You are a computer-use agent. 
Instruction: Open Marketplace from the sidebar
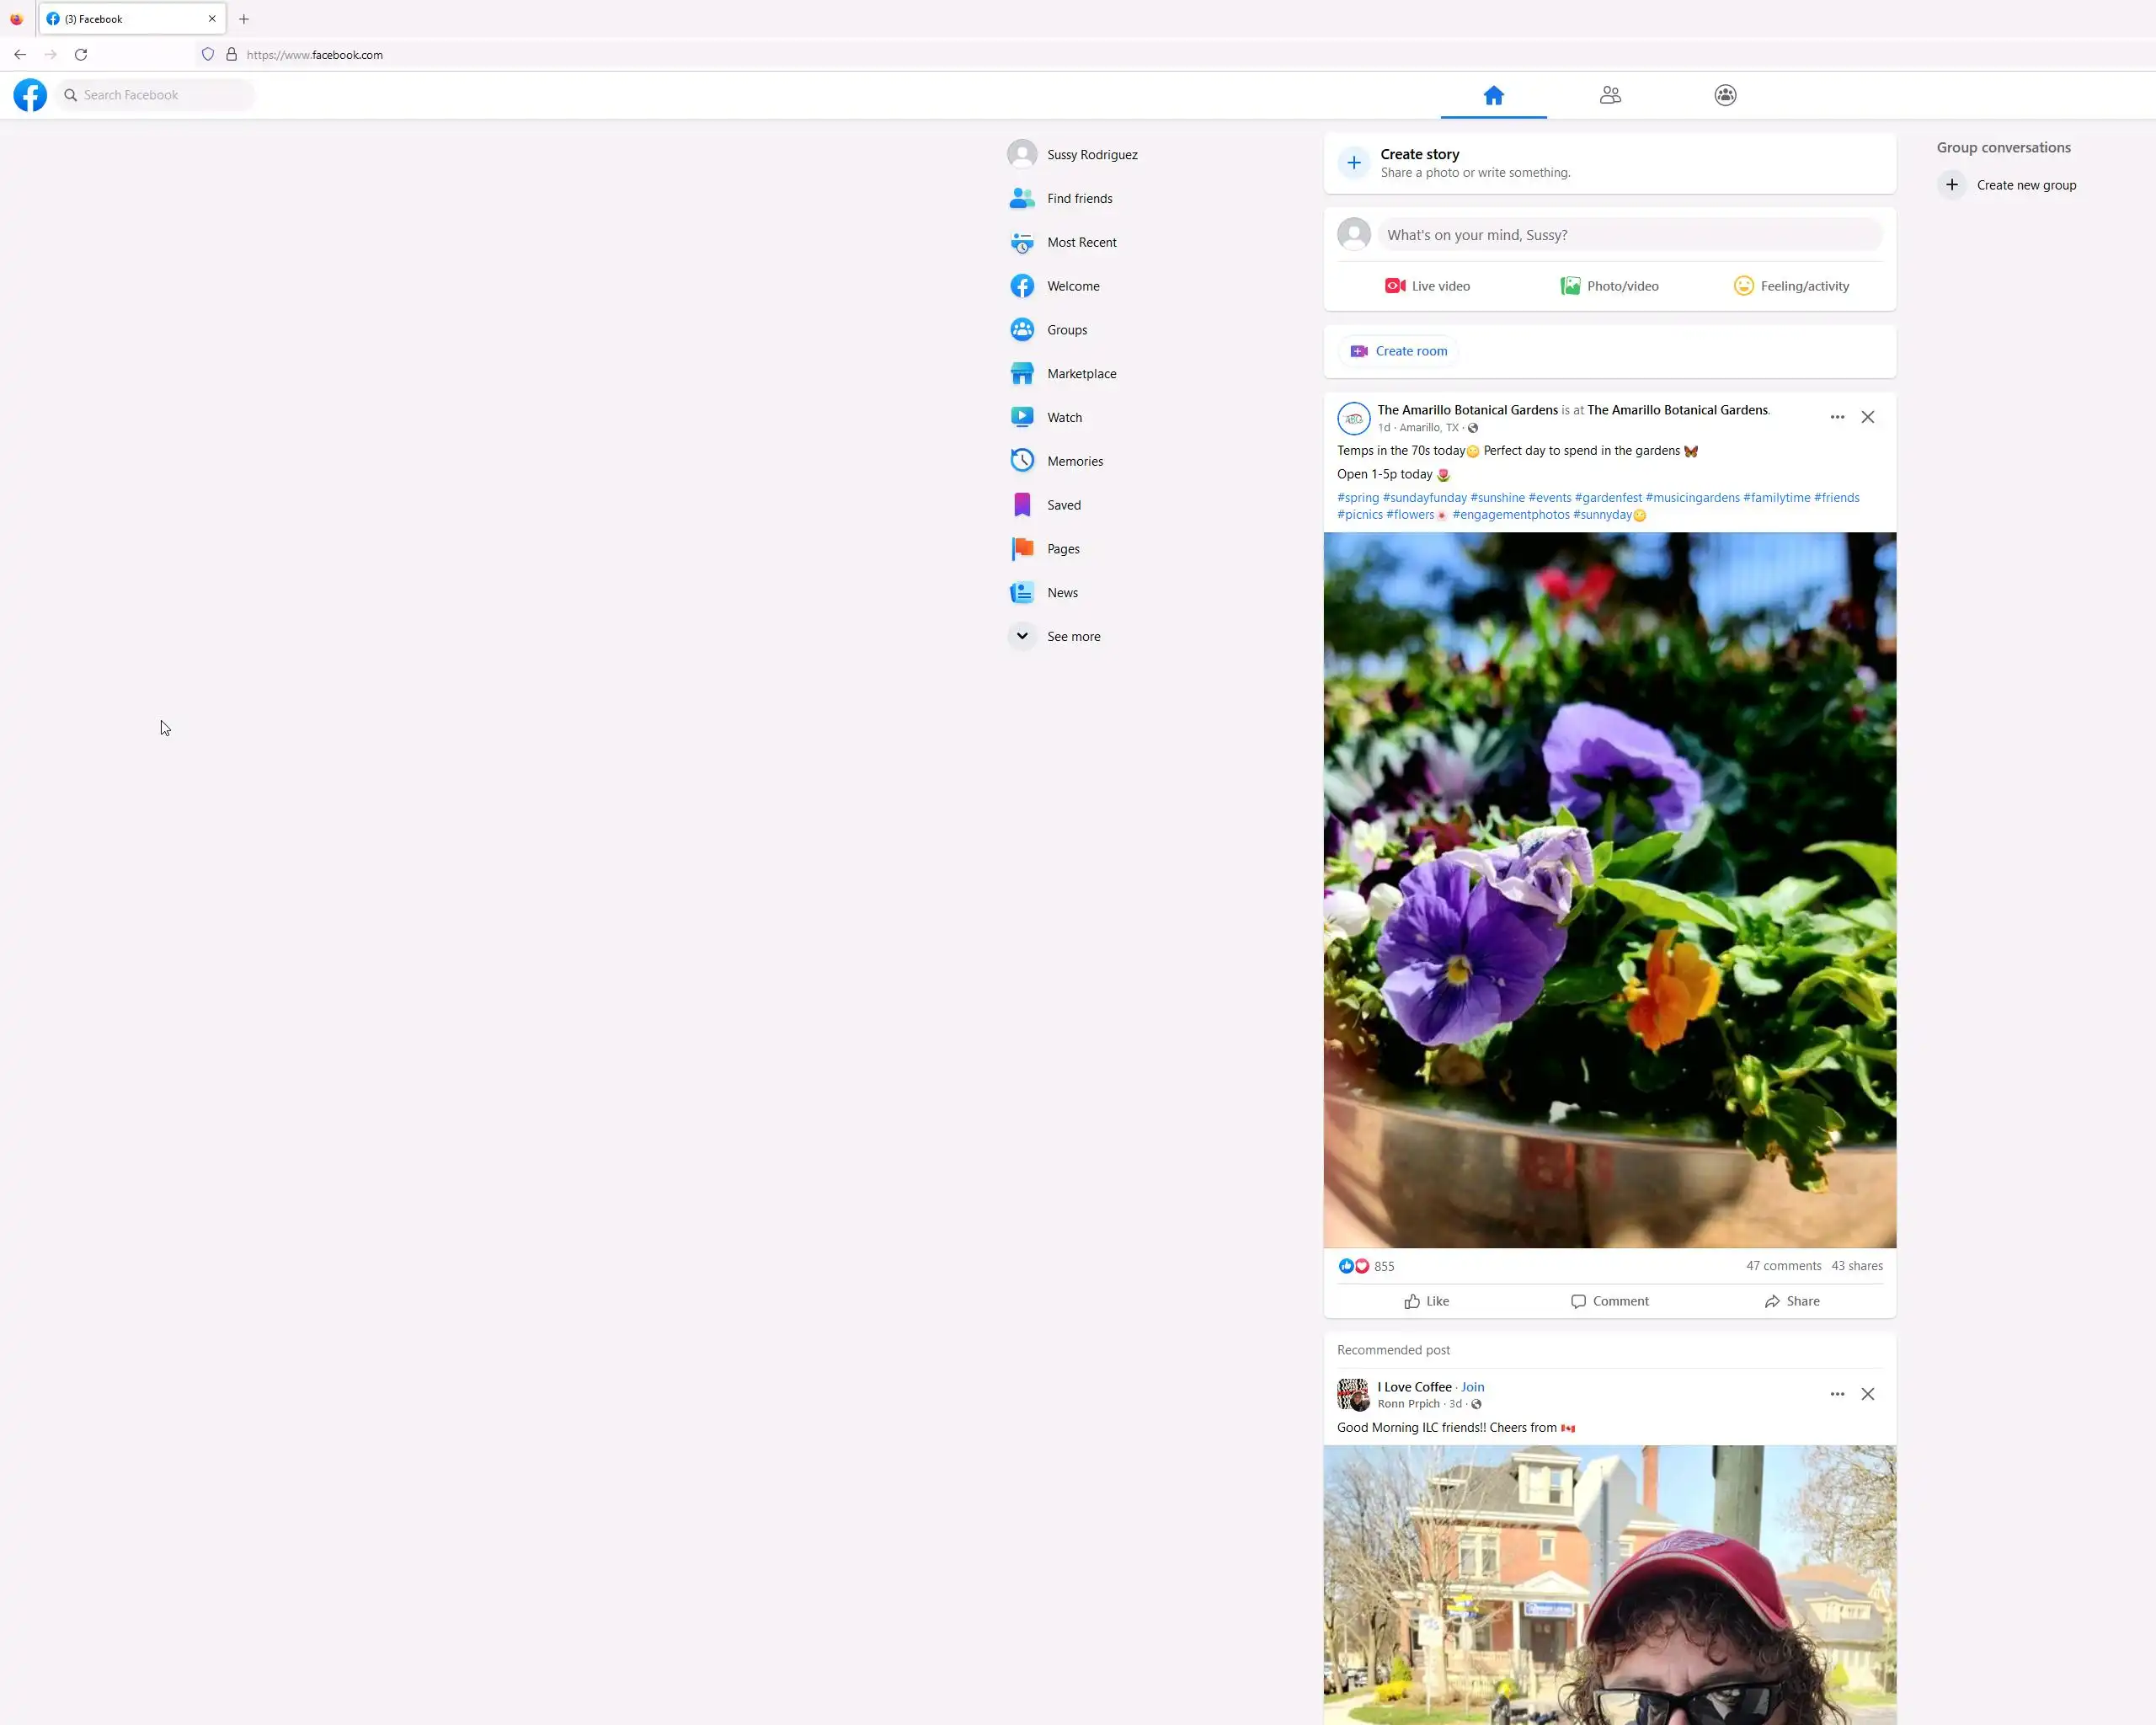1081,374
